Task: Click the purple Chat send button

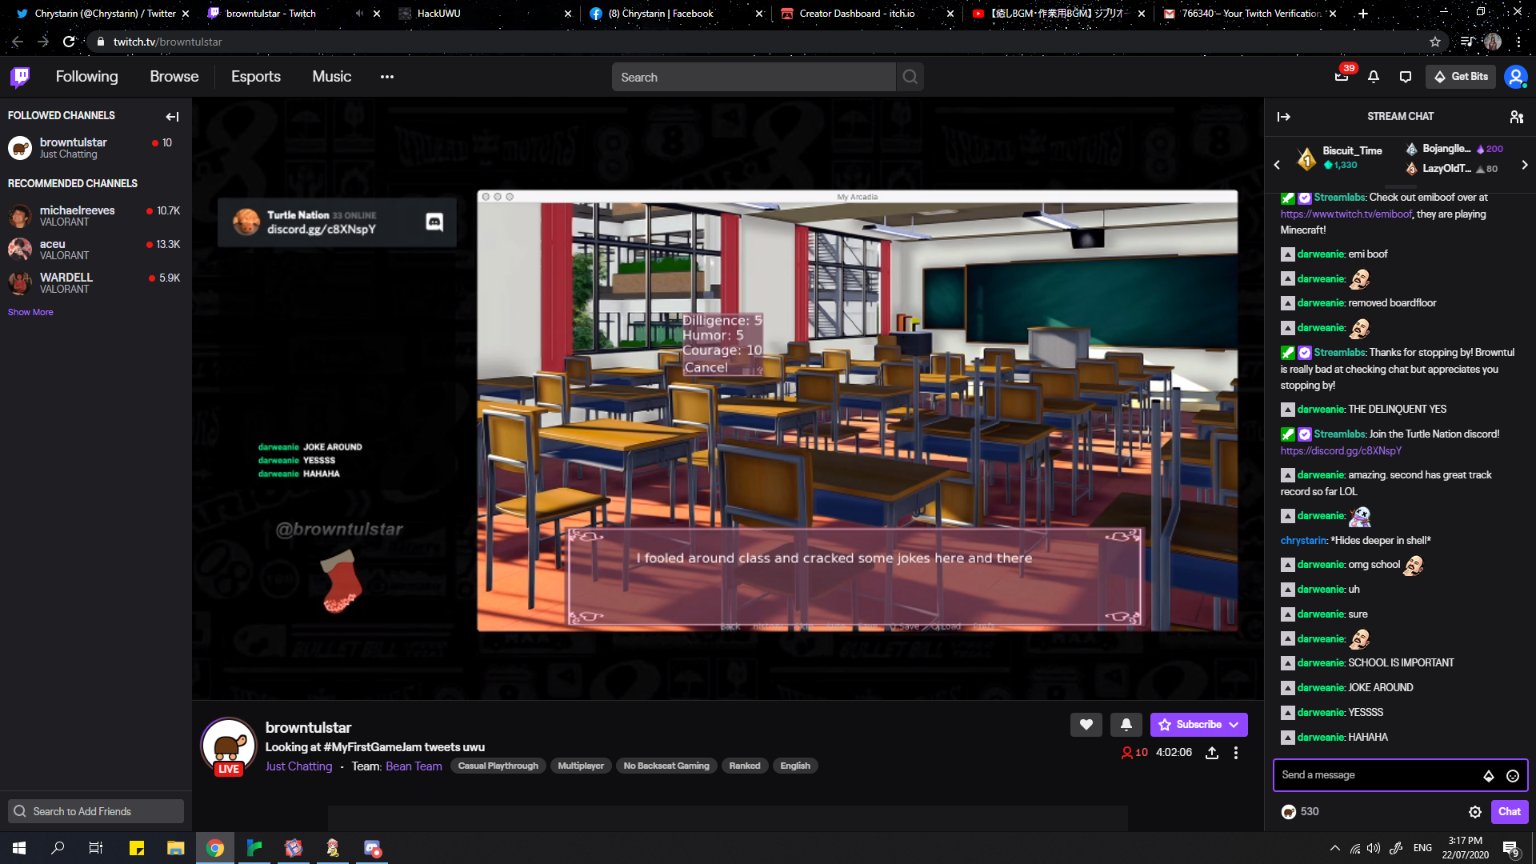Action: [x=1509, y=812]
